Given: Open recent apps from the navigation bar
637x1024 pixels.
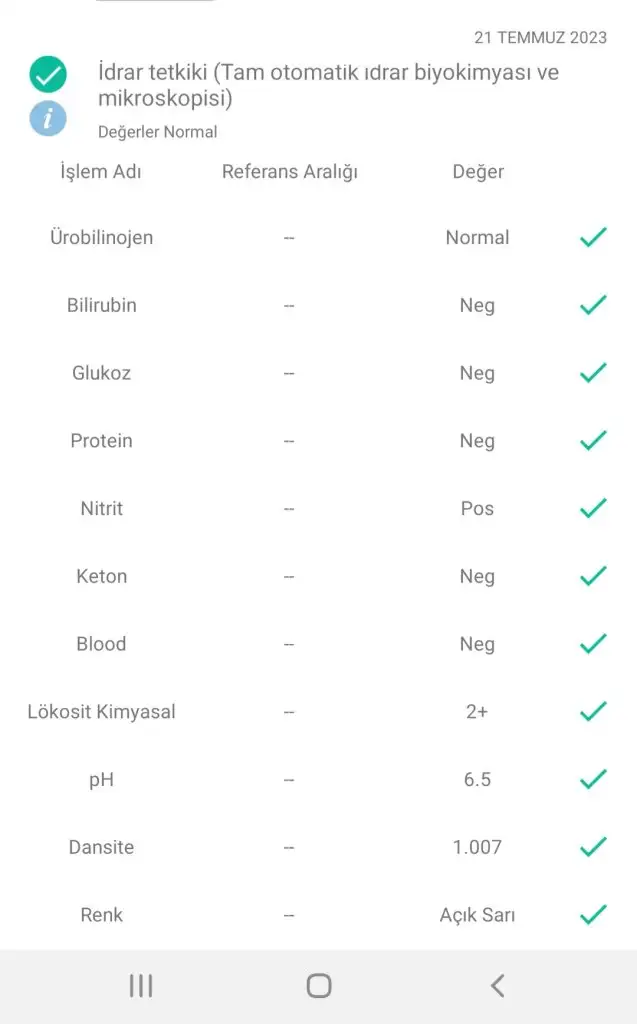Looking at the screenshot, I should tap(141, 986).
